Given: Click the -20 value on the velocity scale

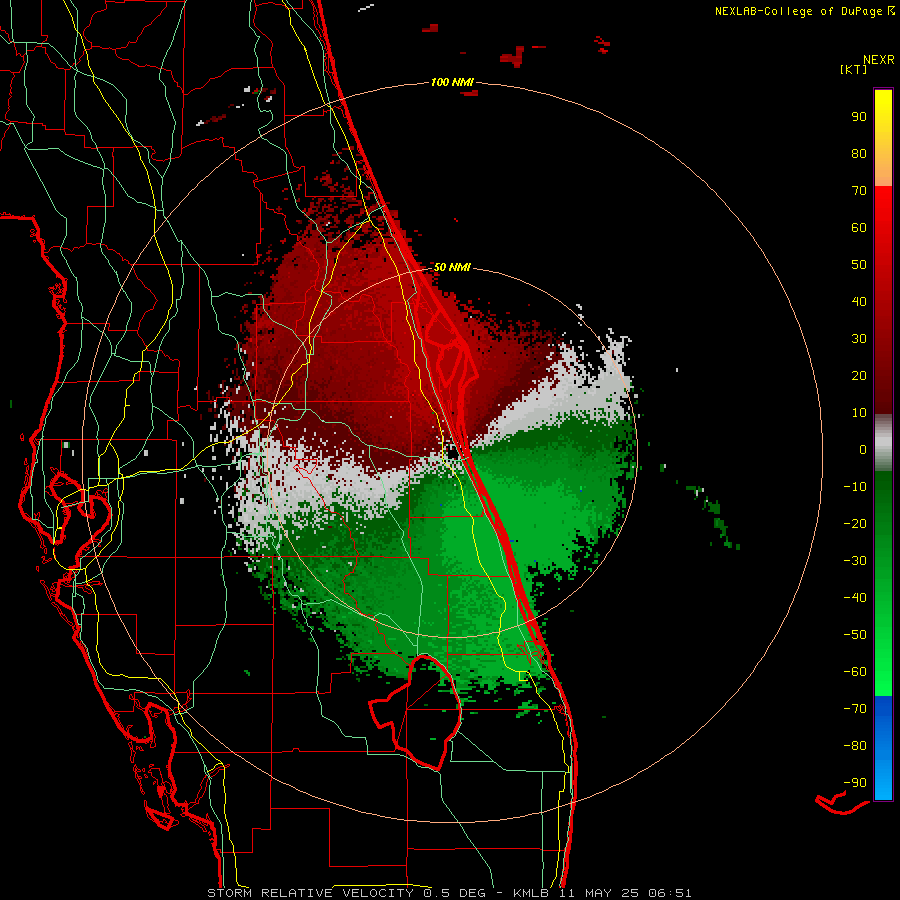Looking at the screenshot, I should pos(855,523).
